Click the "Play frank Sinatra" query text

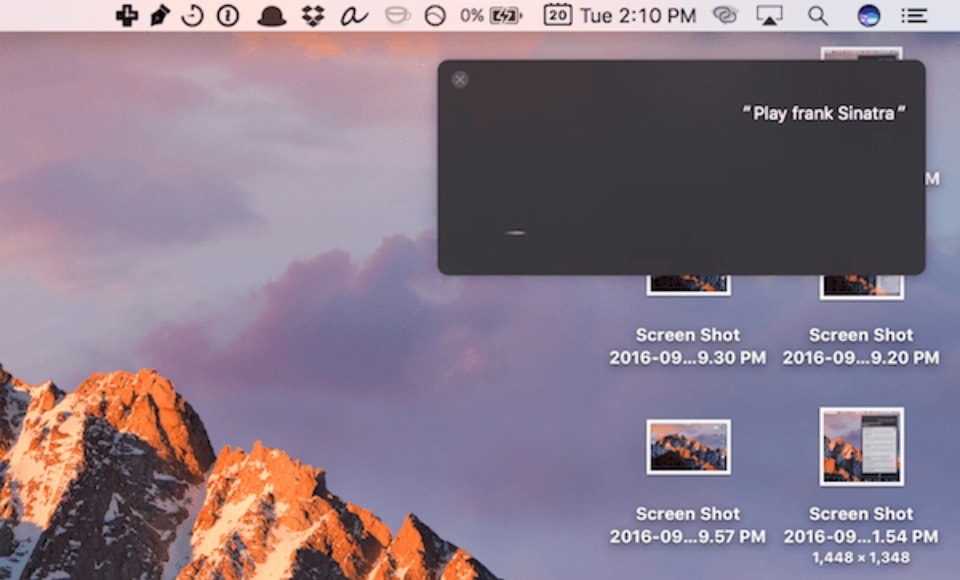click(823, 113)
